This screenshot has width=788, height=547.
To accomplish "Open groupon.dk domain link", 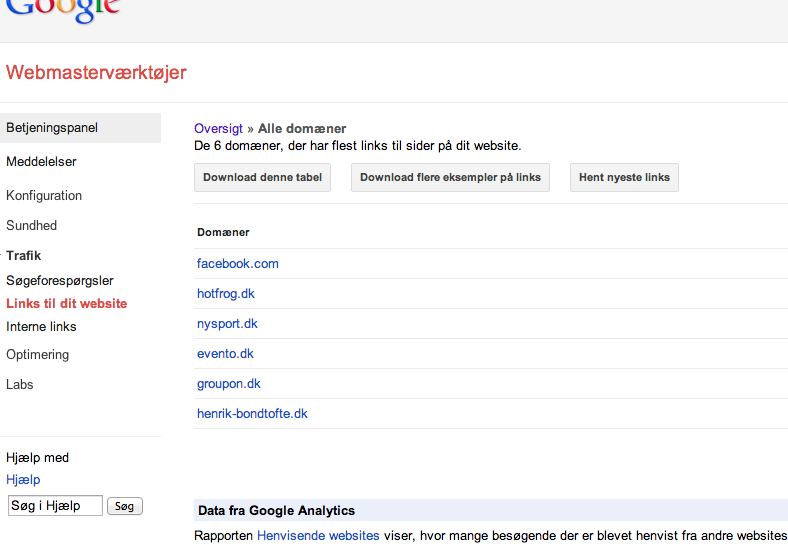I will 229,384.
